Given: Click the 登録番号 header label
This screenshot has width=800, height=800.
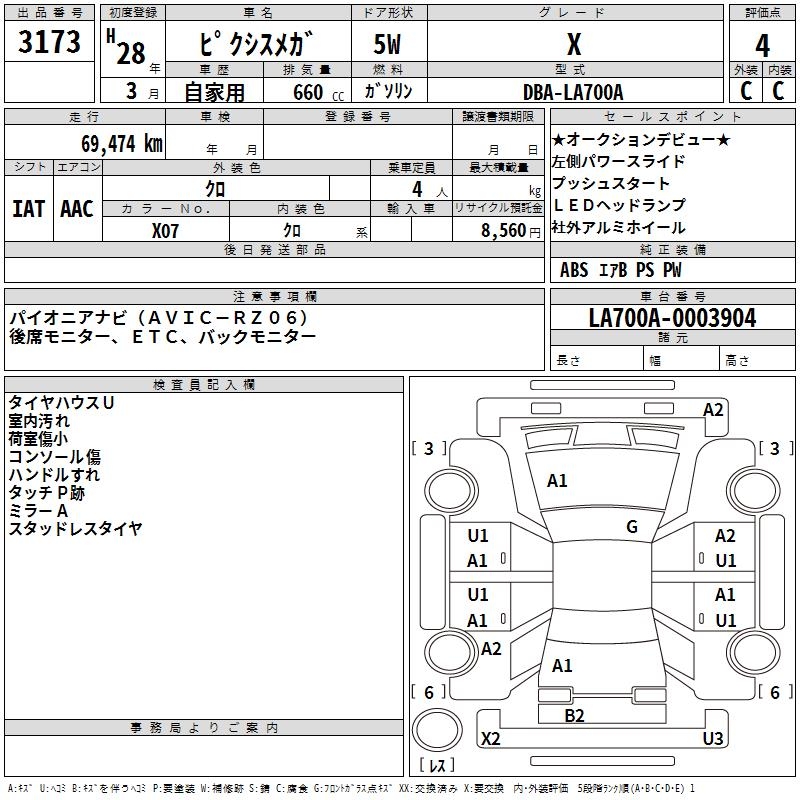Looking at the screenshot, I should [358, 116].
